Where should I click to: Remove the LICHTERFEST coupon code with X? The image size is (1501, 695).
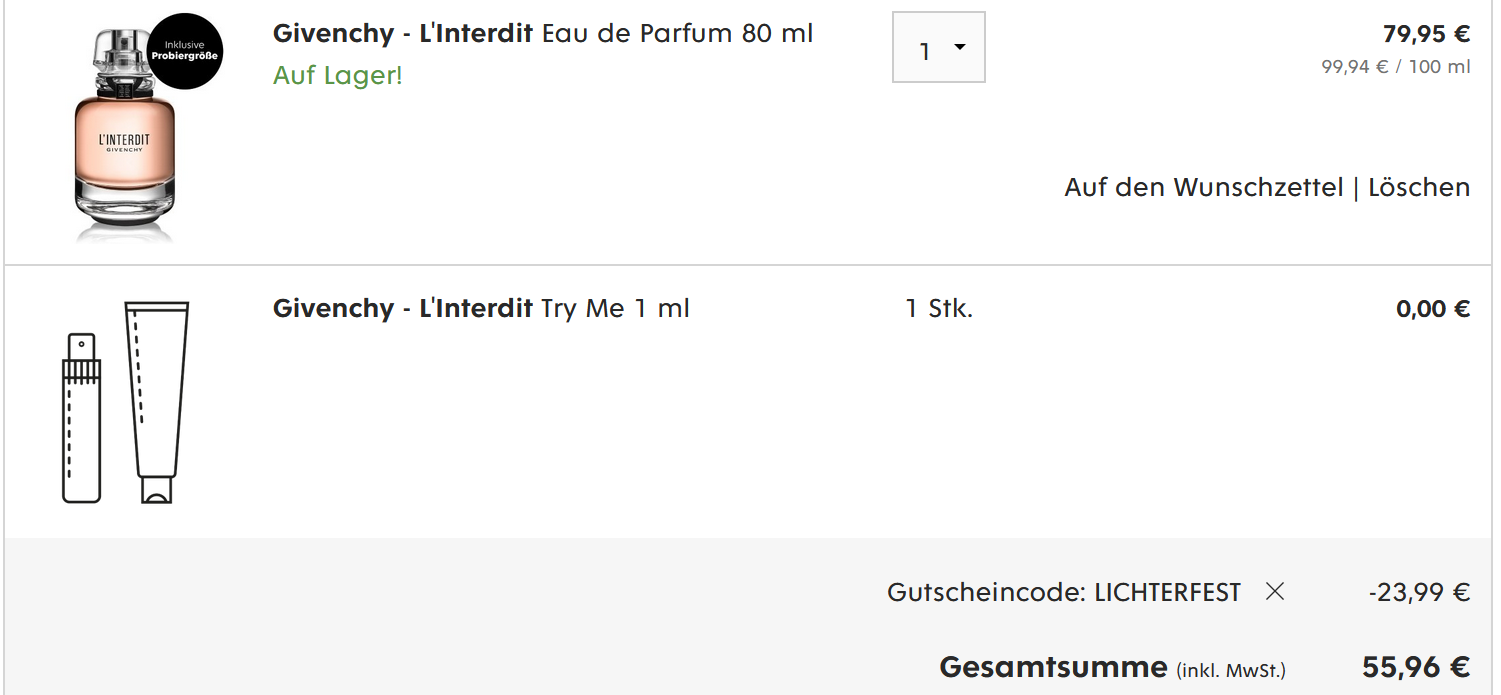pos(1274,592)
